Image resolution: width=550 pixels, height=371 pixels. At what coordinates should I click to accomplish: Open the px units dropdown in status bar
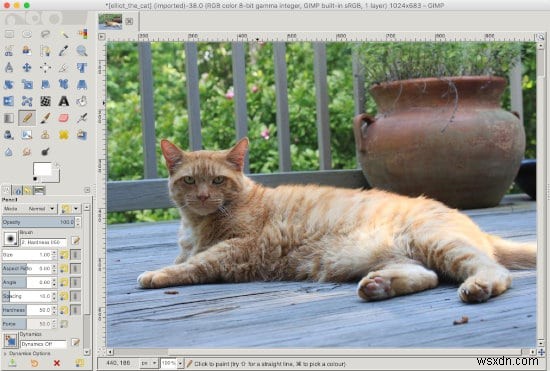click(149, 363)
